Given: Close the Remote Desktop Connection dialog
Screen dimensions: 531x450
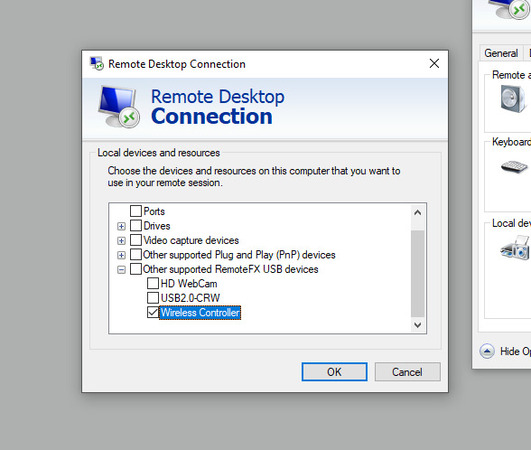Looking at the screenshot, I should pyautogui.click(x=434, y=63).
